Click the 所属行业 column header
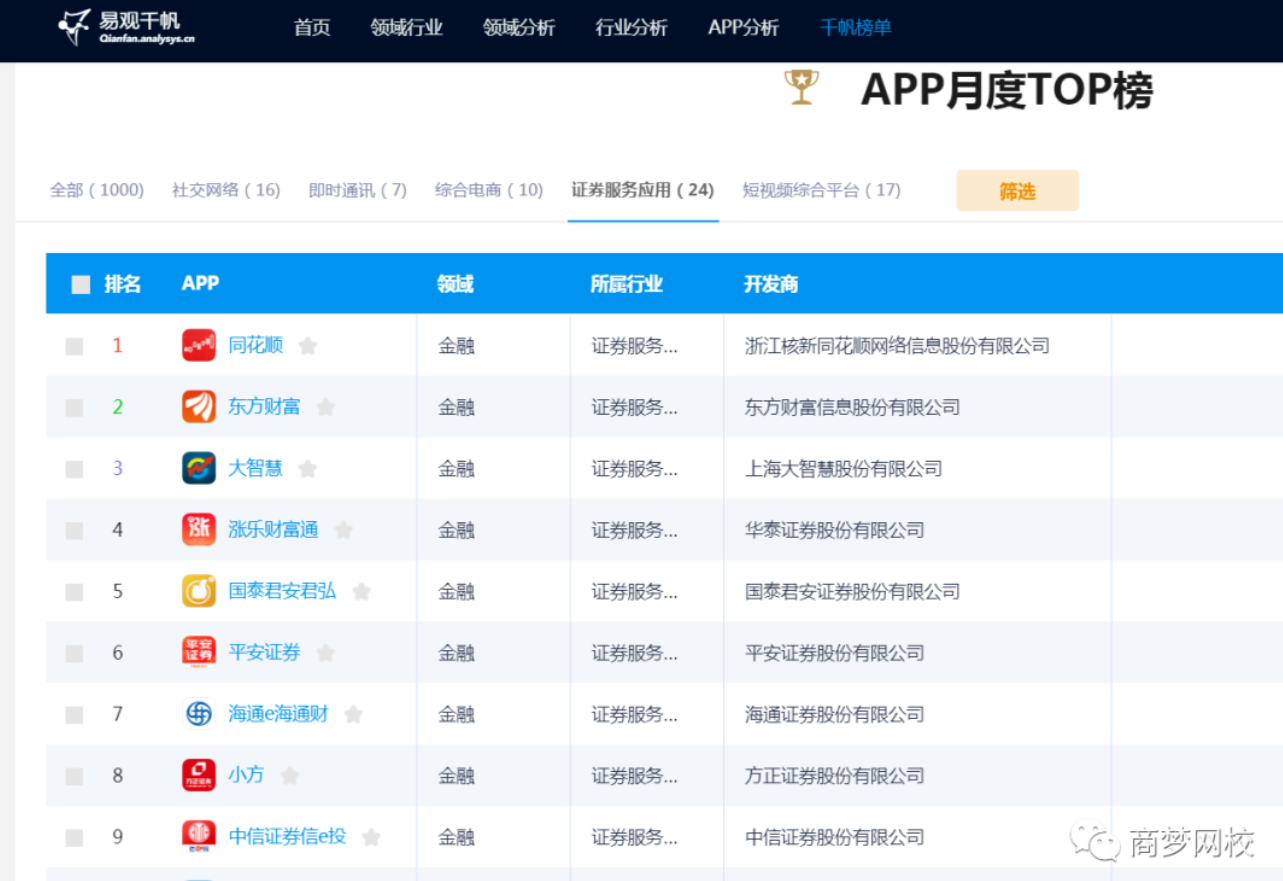The image size is (1283, 881). click(627, 284)
